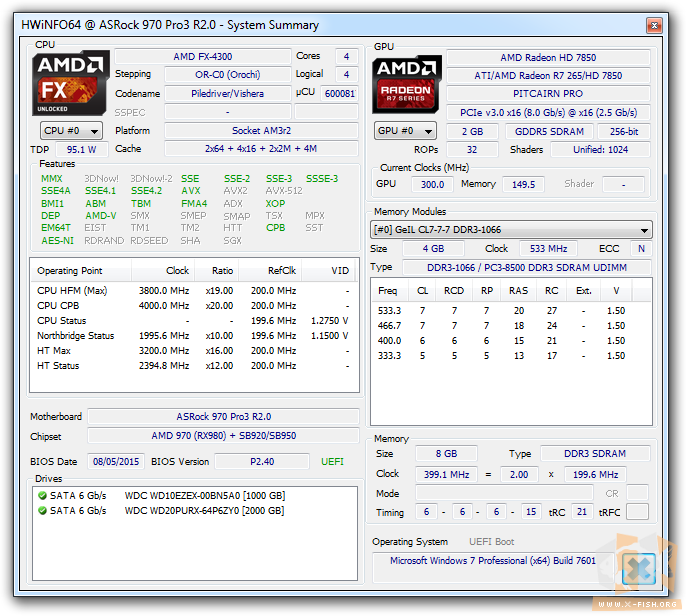Image resolution: width=687 pixels, height=616 pixels.
Task: Select the HT Status row
Action: pos(193,365)
